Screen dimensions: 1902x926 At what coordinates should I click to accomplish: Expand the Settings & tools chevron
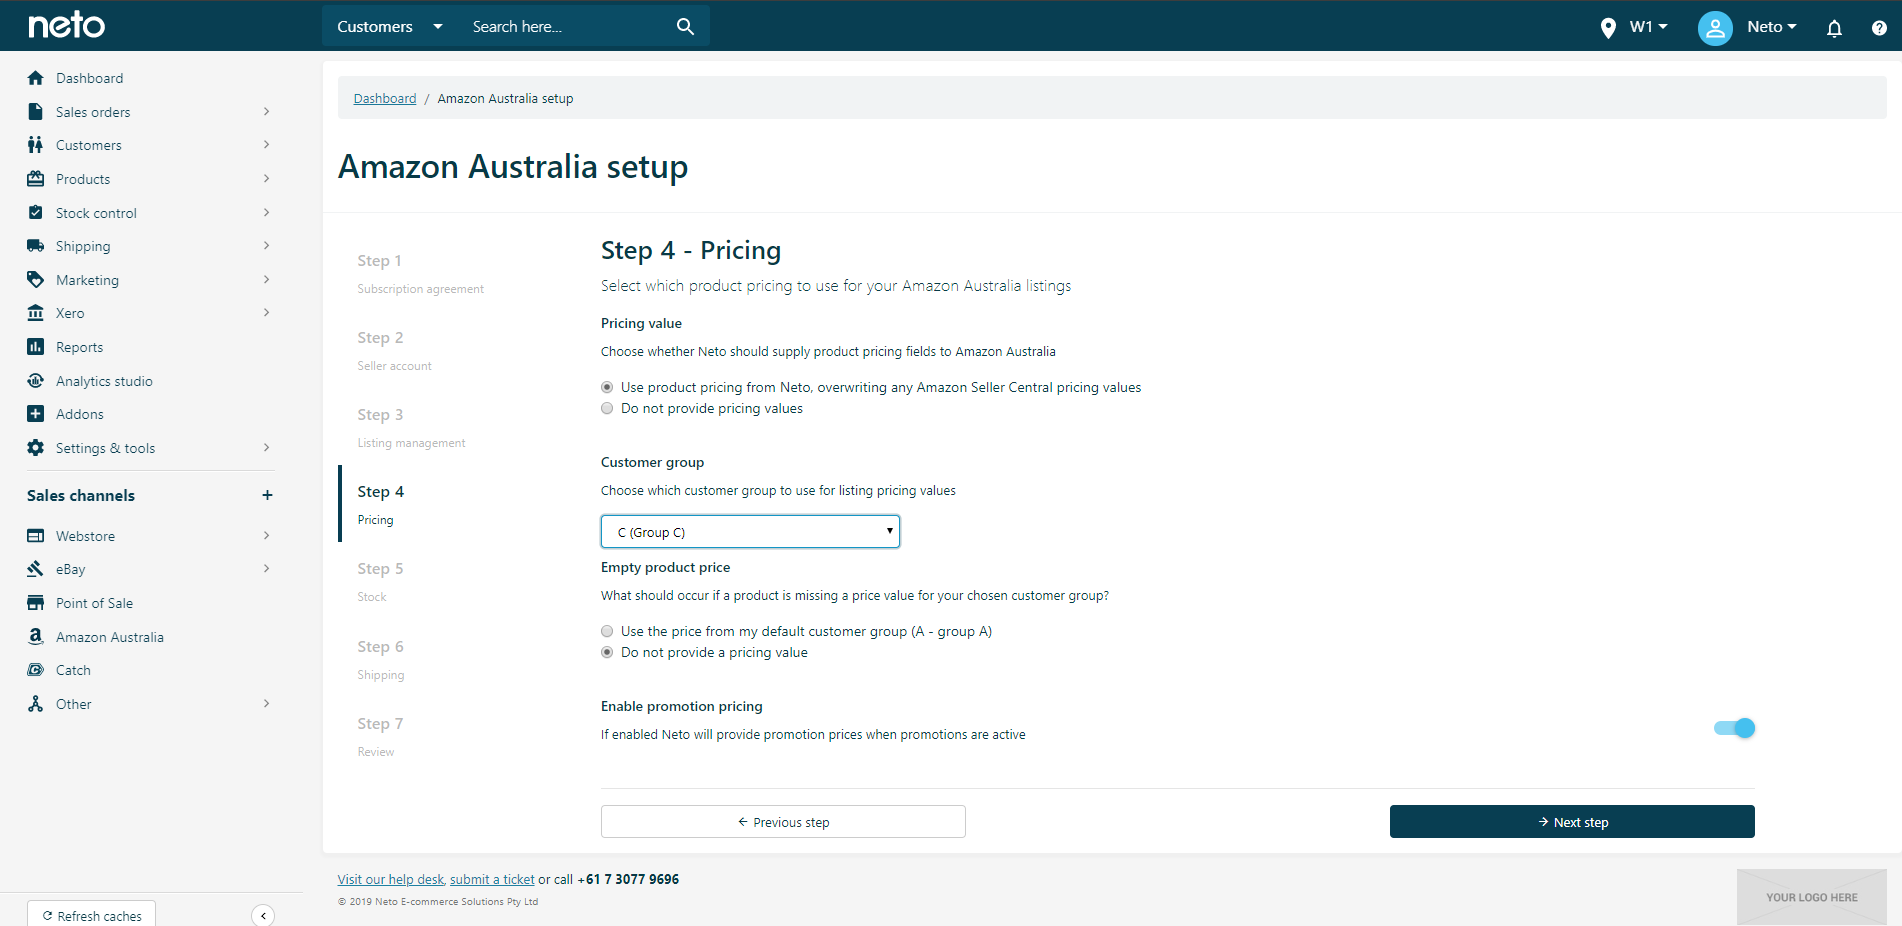(266, 448)
